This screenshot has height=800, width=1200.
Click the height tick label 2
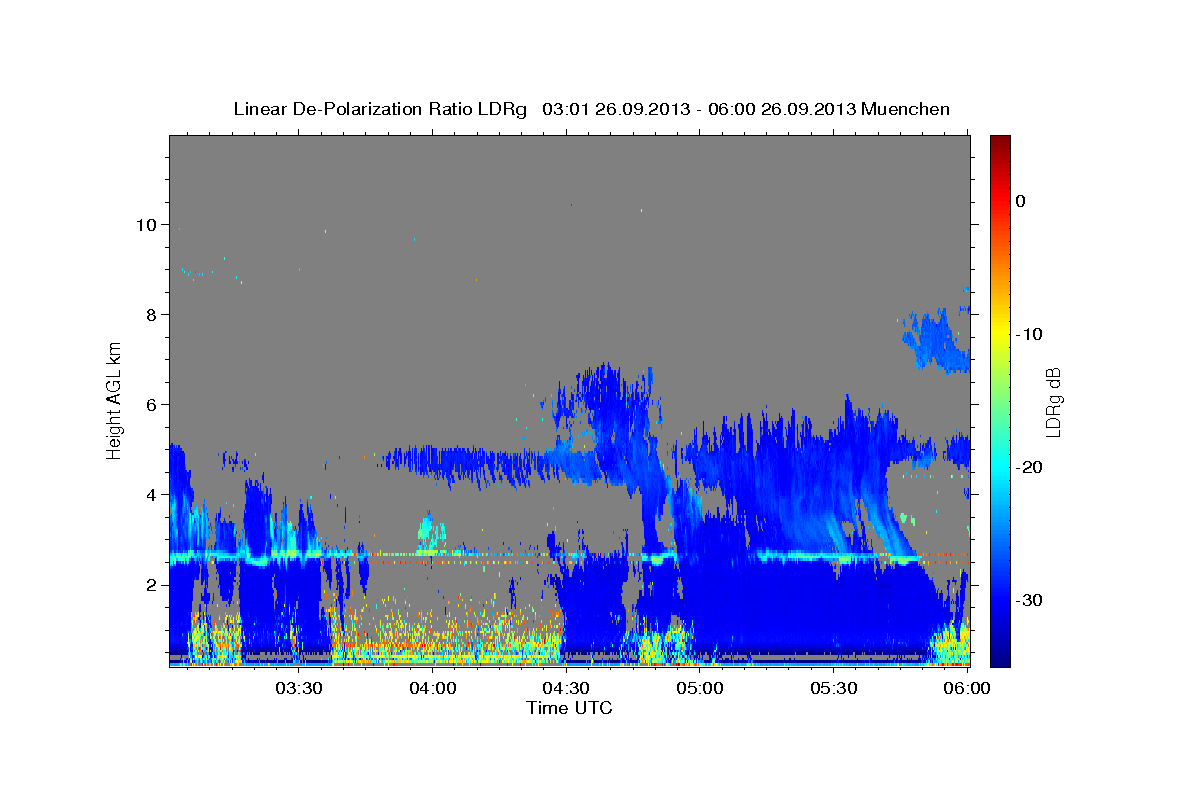152,584
